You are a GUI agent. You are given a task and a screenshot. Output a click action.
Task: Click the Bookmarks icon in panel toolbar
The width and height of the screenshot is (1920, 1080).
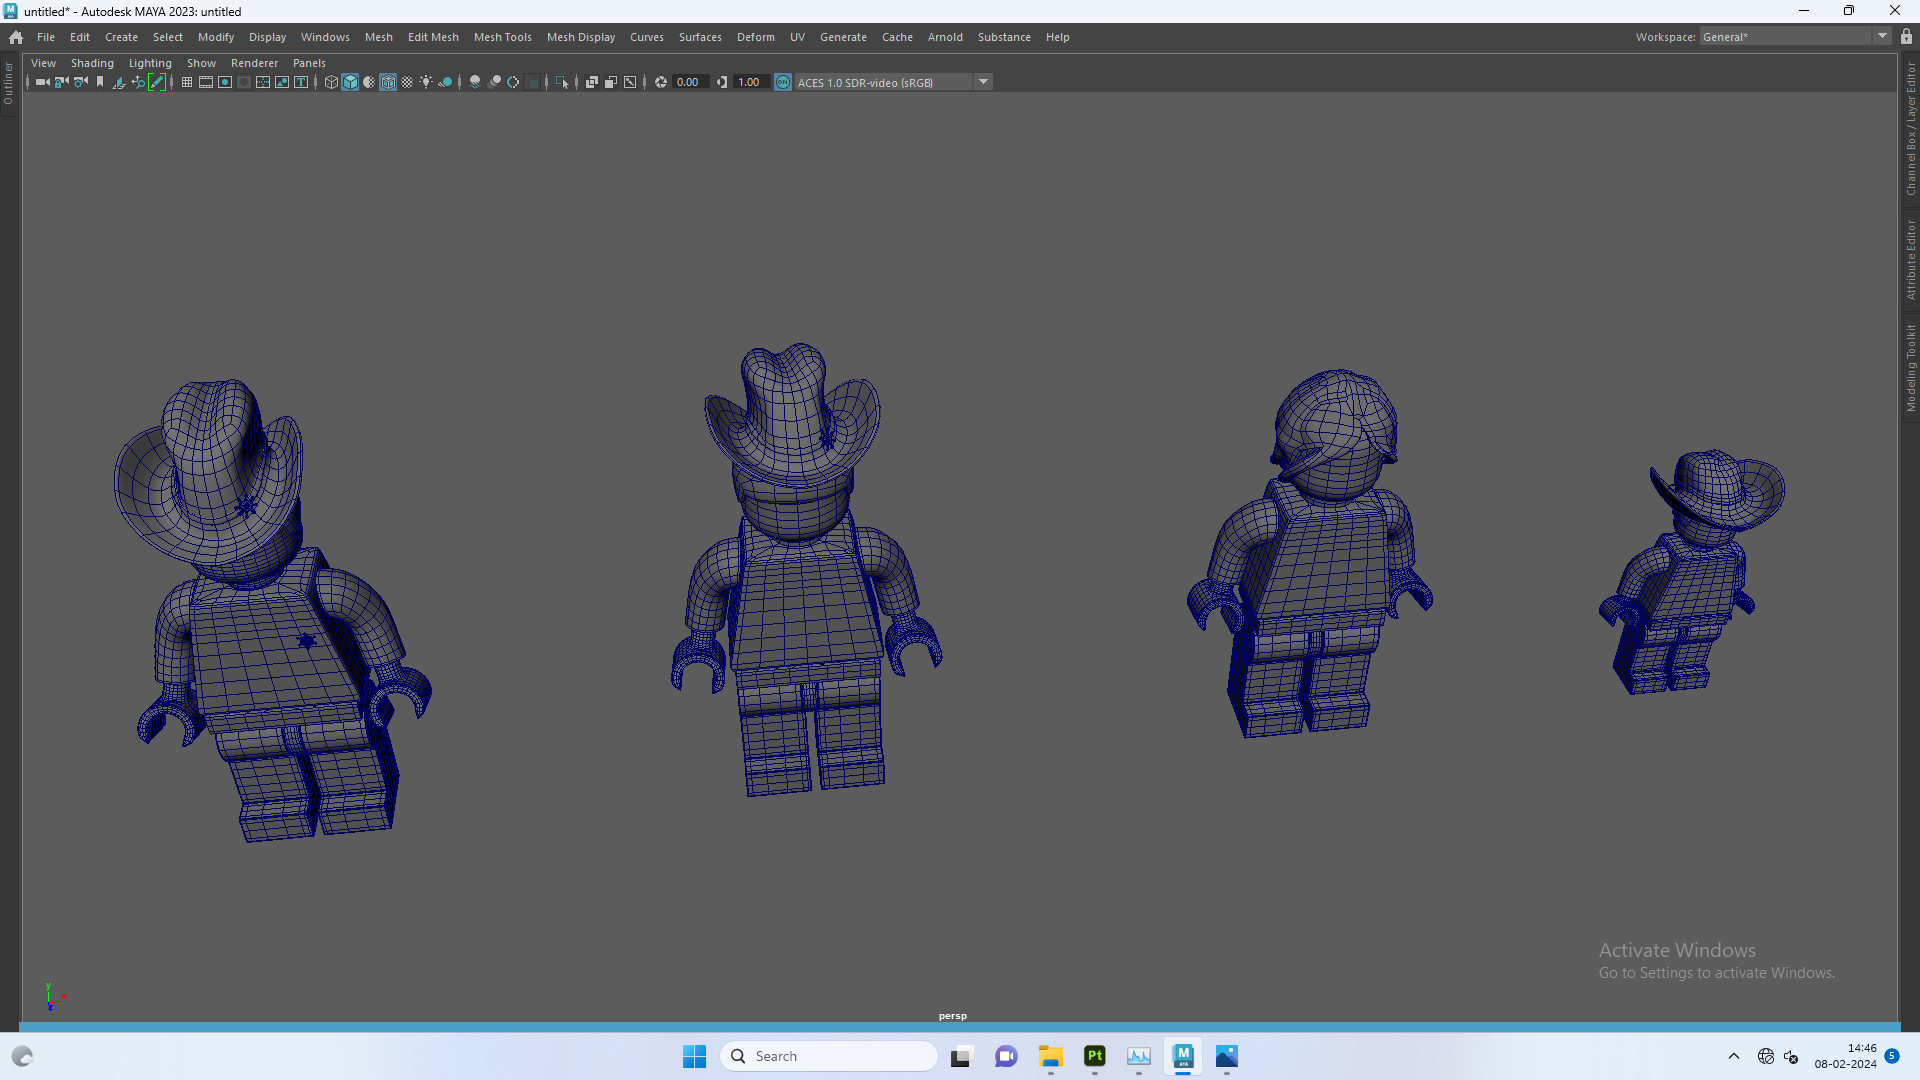tap(100, 82)
